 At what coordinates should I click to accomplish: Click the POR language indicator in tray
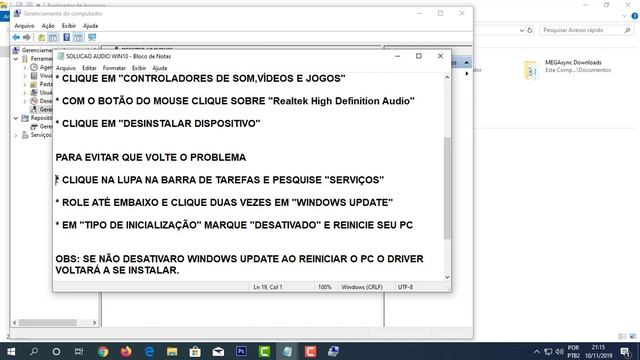(x=573, y=348)
